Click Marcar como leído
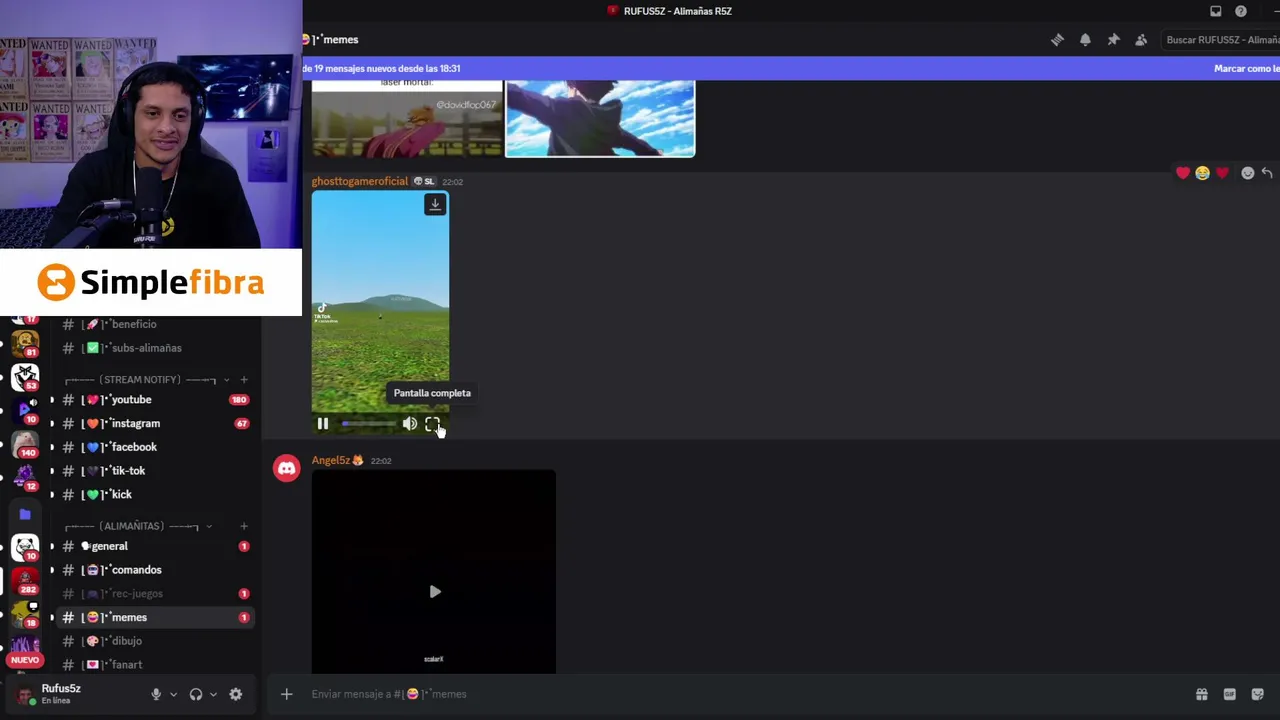 pos(1246,69)
